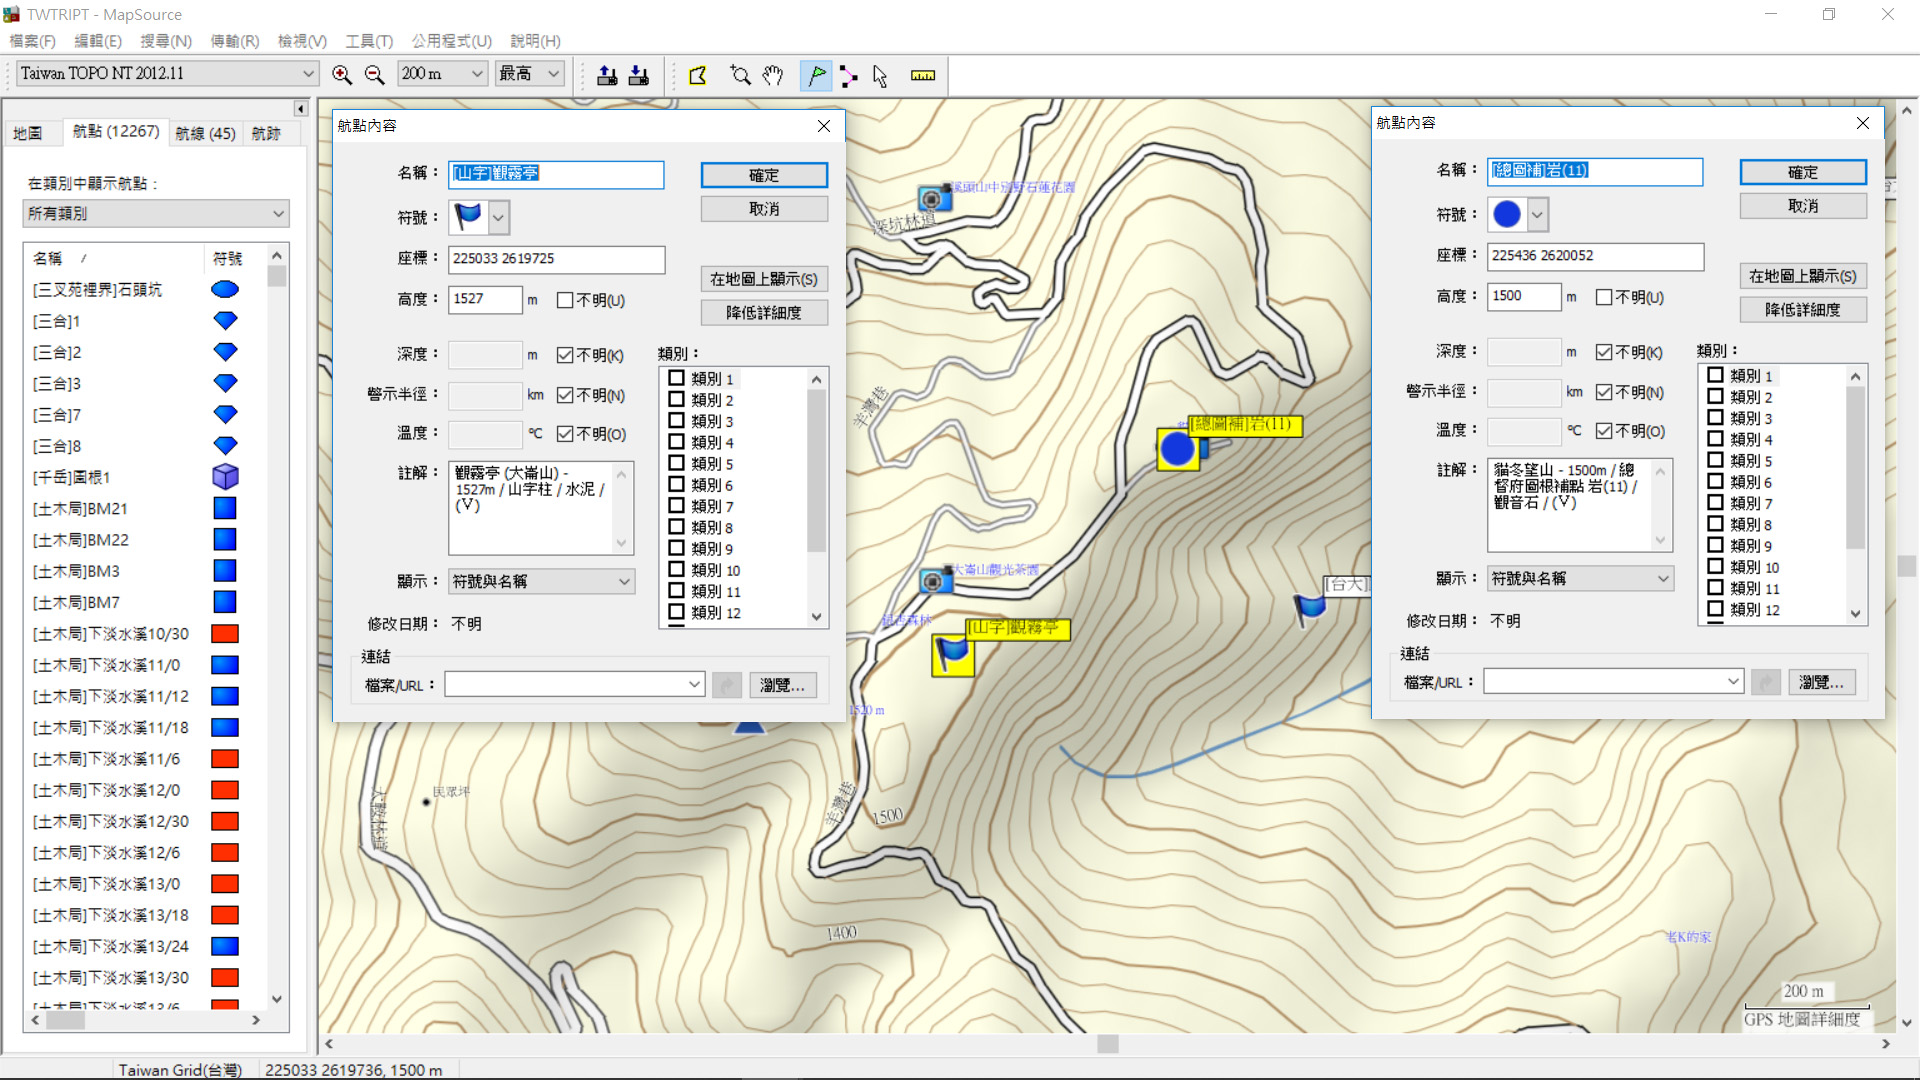Select the hand pan tool
This screenshot has width=1920, height=1080.
coord(773,75)
